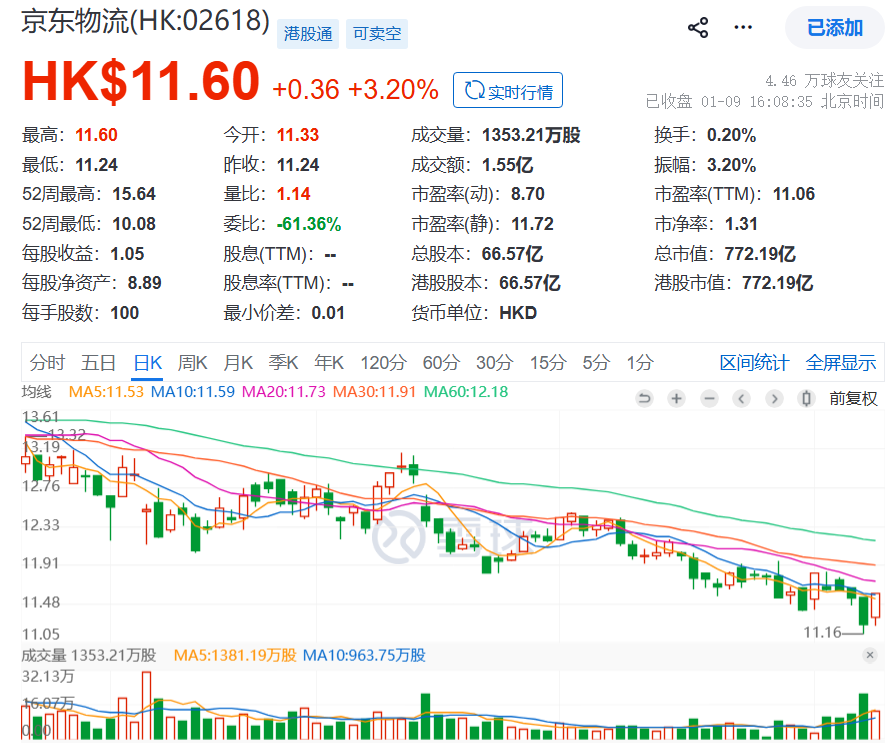Open the 前复权 adjustment dropdown
Image resolution: width=896 pixels, height=743 pixels.
(853, 398)
